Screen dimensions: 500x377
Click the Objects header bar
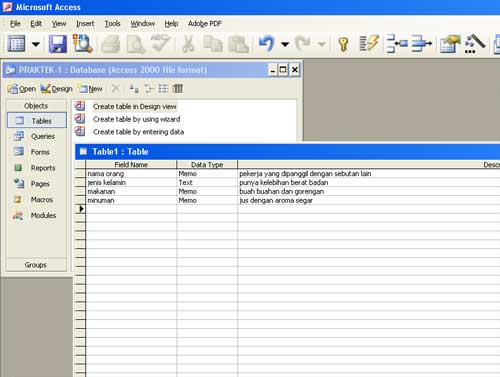coord(36,106)
